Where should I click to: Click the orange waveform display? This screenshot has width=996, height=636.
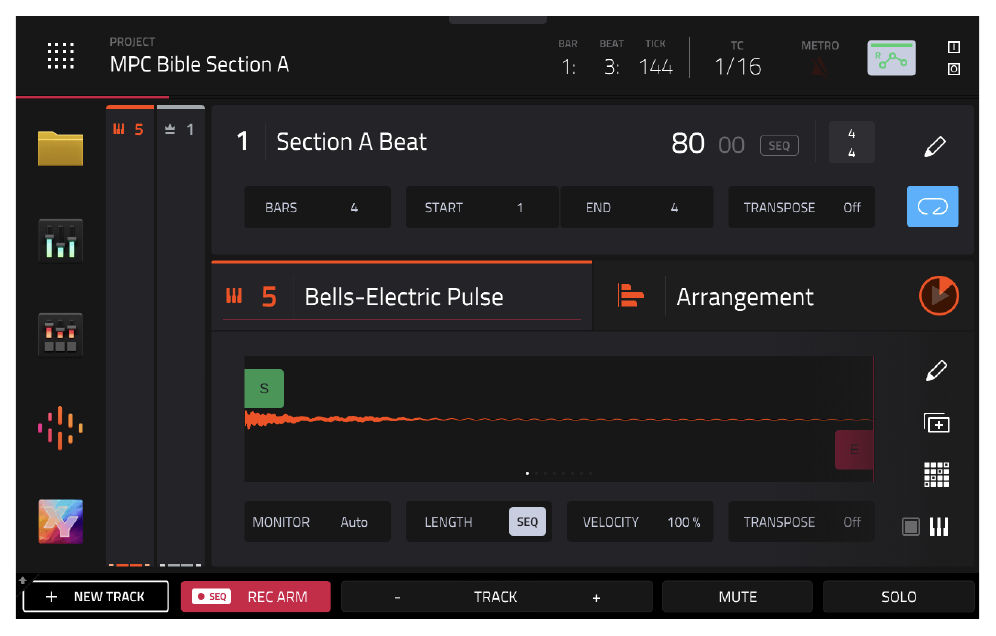[x=559, y=419]
